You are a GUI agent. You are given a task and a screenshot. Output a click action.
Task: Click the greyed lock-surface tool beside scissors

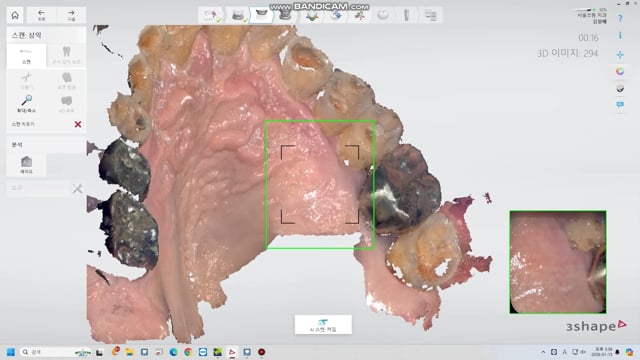tap(66, 80)
